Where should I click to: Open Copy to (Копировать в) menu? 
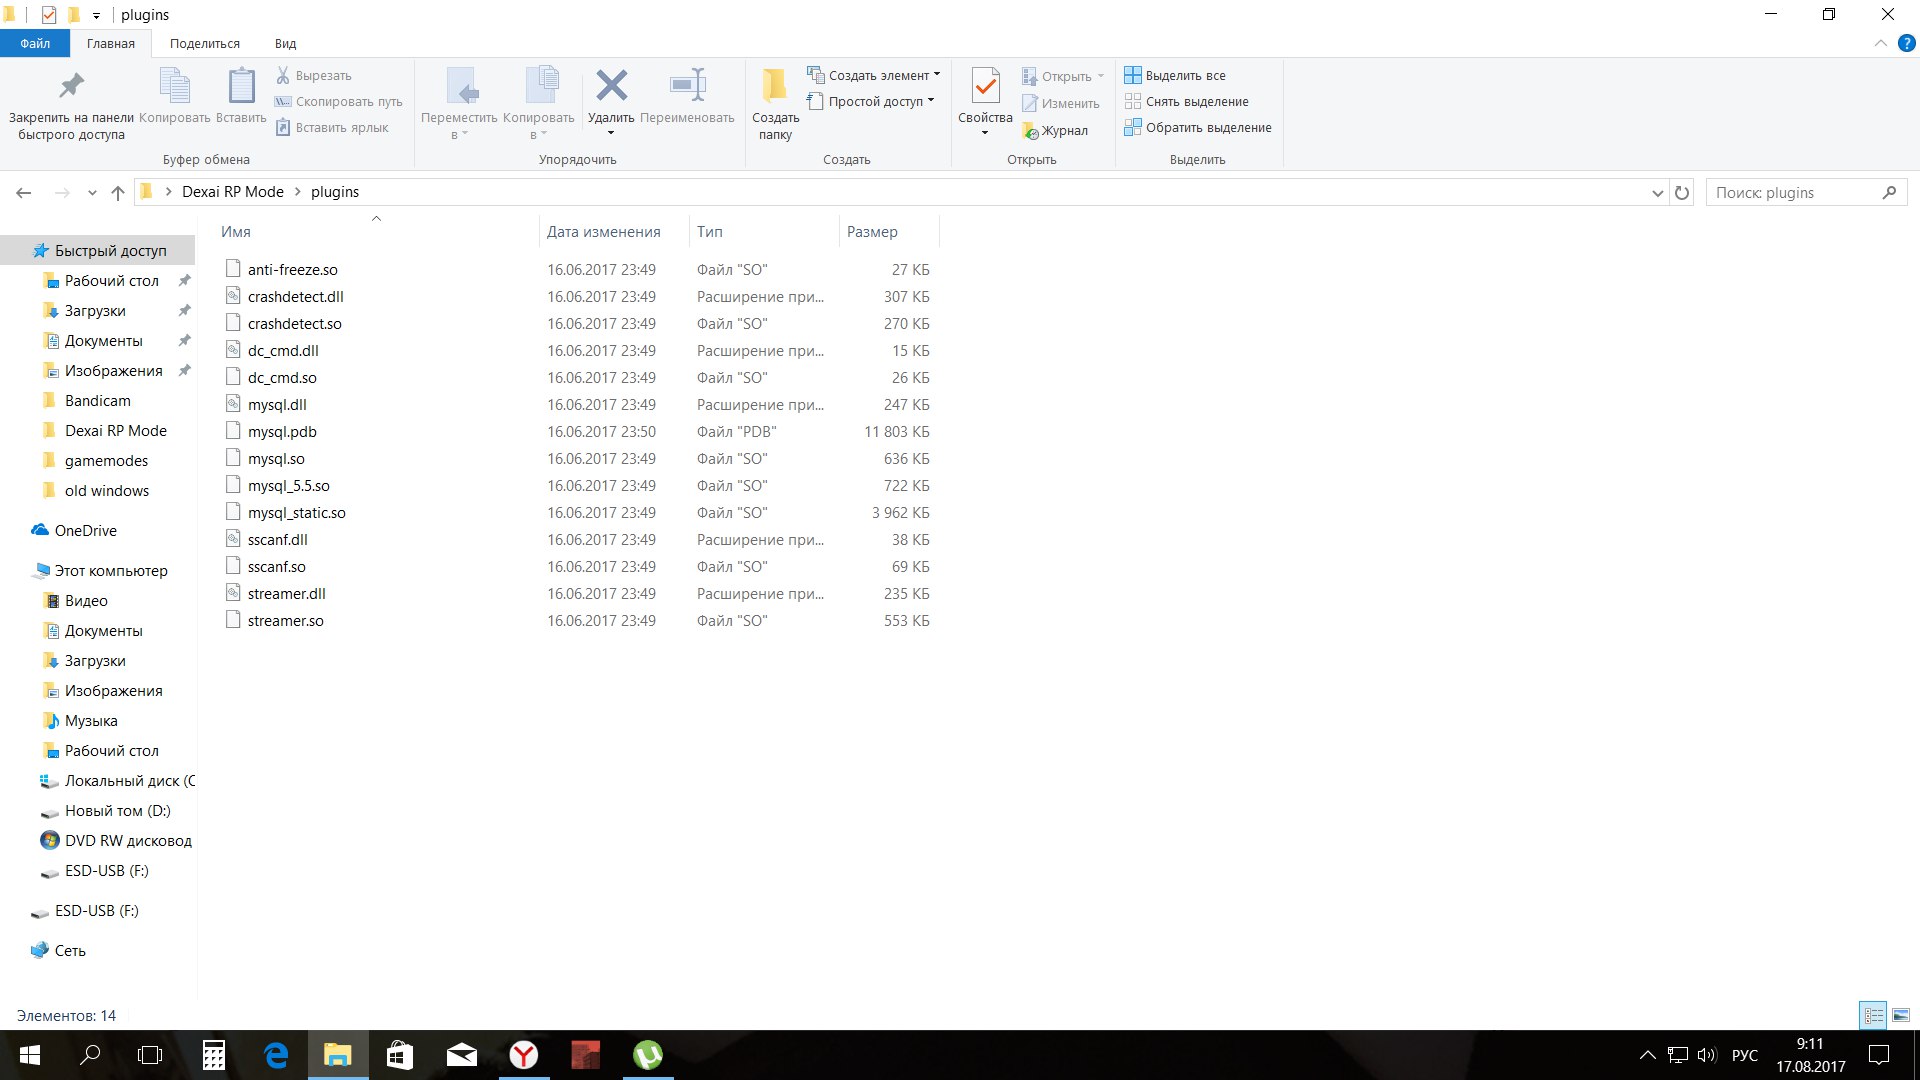(x=538, y=104)
